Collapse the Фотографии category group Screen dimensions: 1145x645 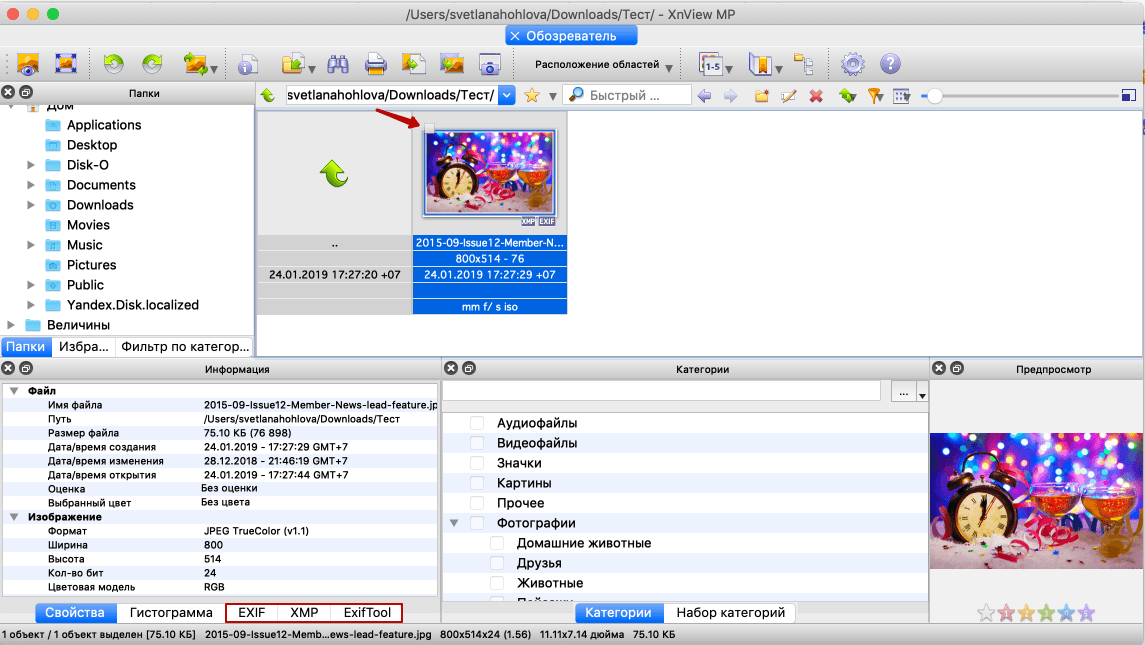pos(454,523)
